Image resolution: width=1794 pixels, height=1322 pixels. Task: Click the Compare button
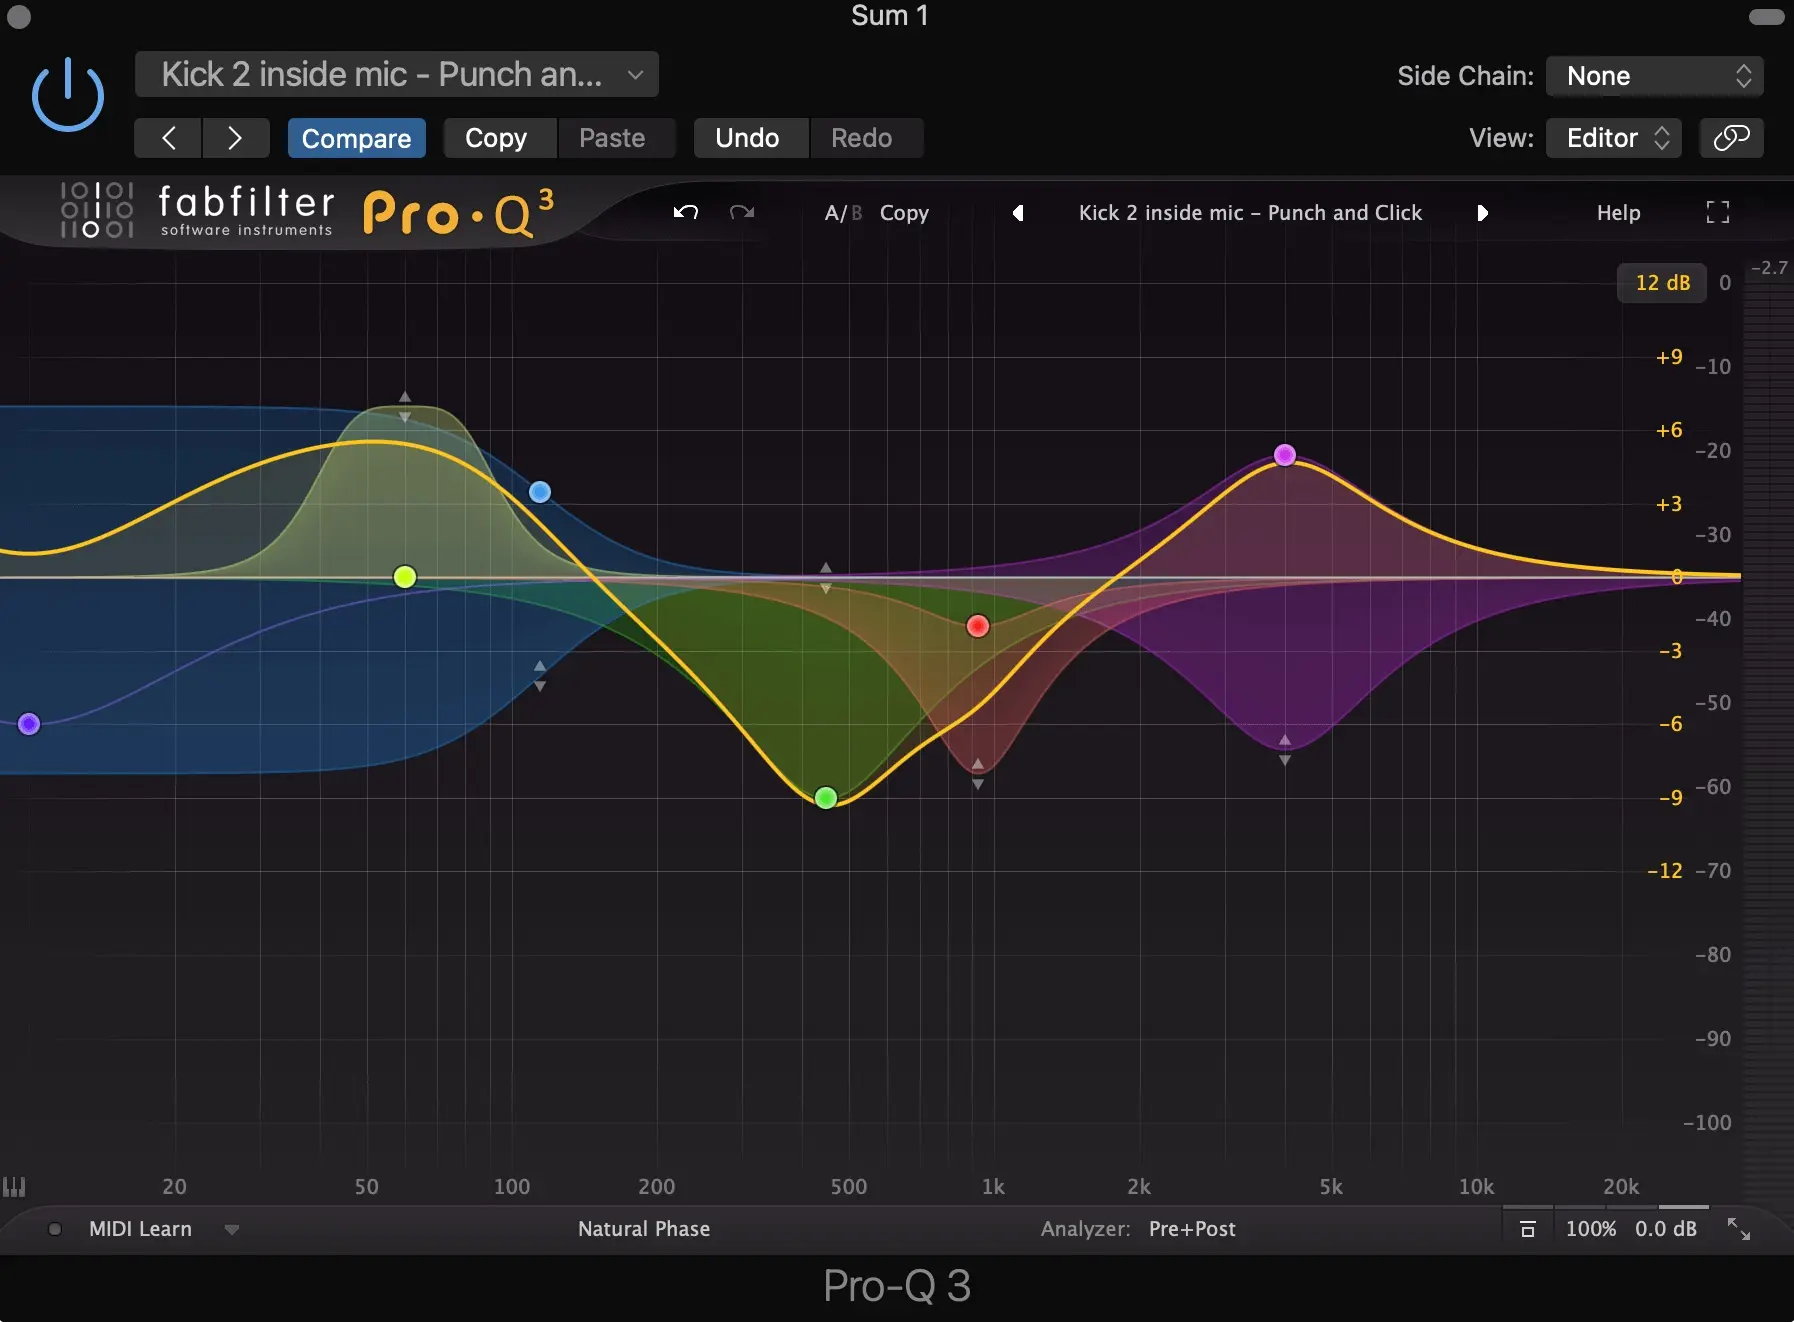click(356, 138)
